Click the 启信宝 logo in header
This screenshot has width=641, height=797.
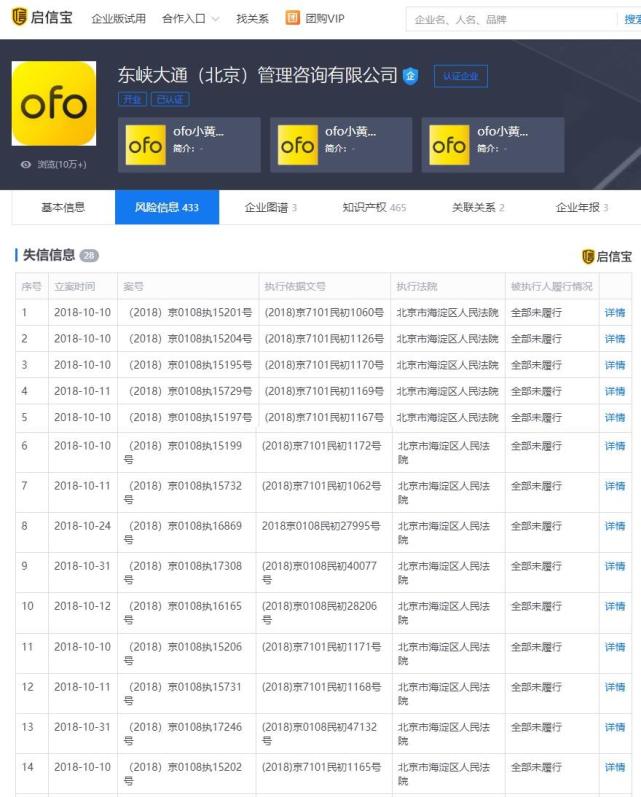click(x=42, y=17)
